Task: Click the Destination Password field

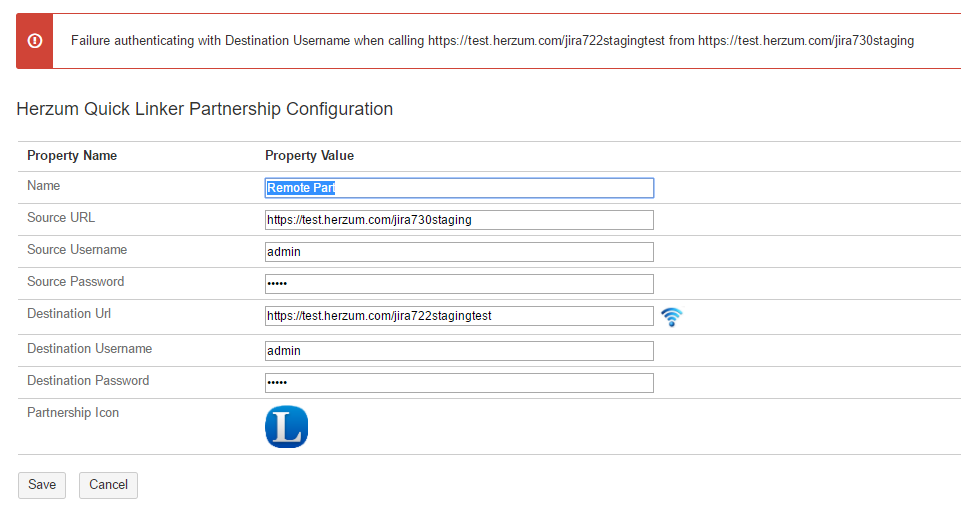Action: tap(459, 383)
